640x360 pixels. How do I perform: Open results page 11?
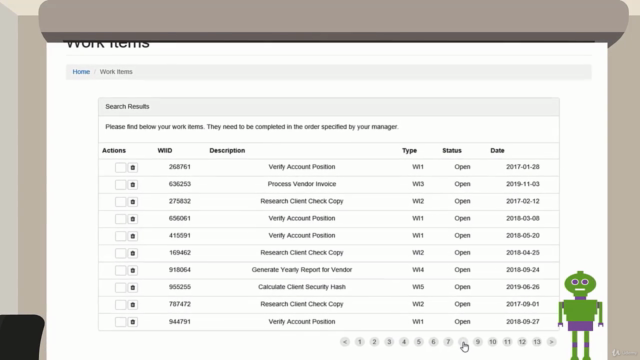(x=507, y=342)
